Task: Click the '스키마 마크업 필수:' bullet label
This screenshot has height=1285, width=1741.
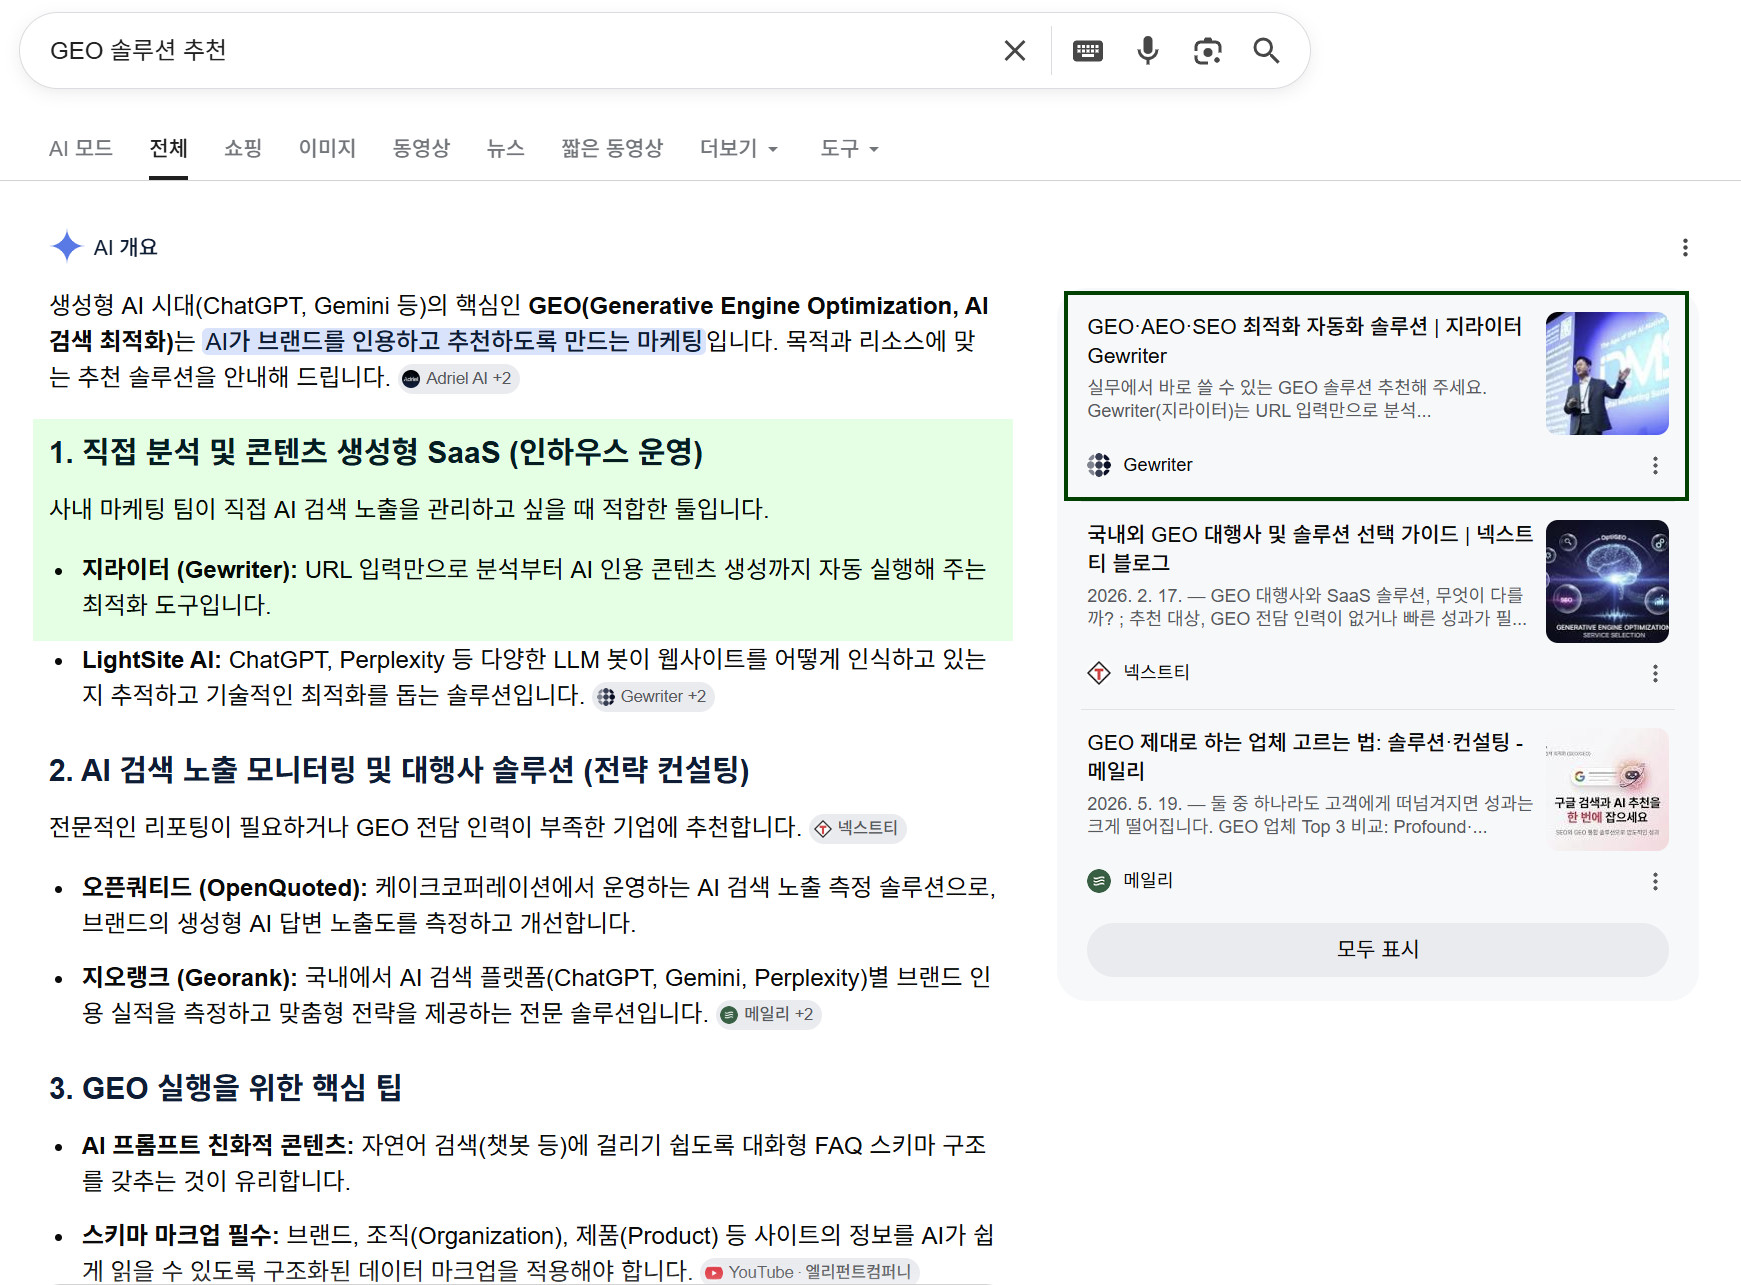Action: [x=180, y=1235]
